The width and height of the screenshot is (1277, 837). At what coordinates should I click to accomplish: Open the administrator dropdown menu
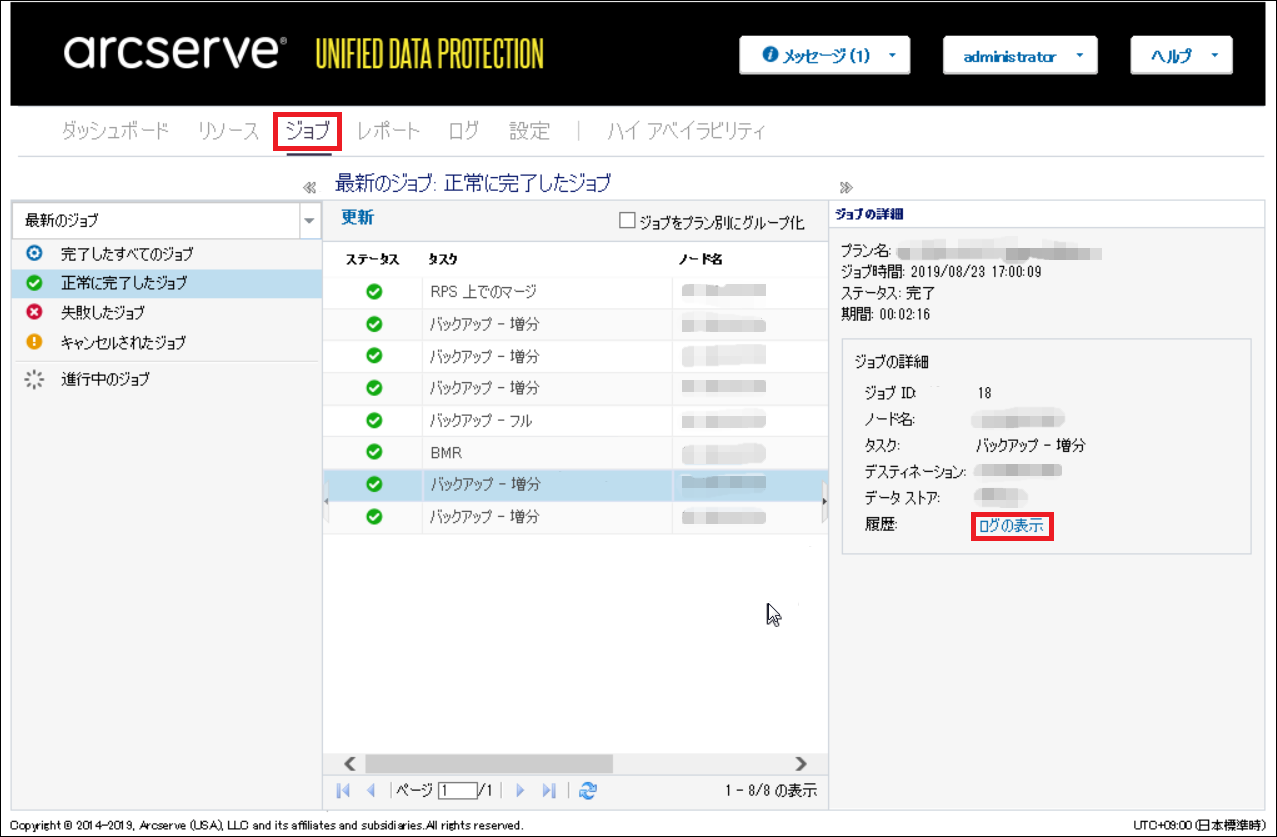click(1020, 56)
